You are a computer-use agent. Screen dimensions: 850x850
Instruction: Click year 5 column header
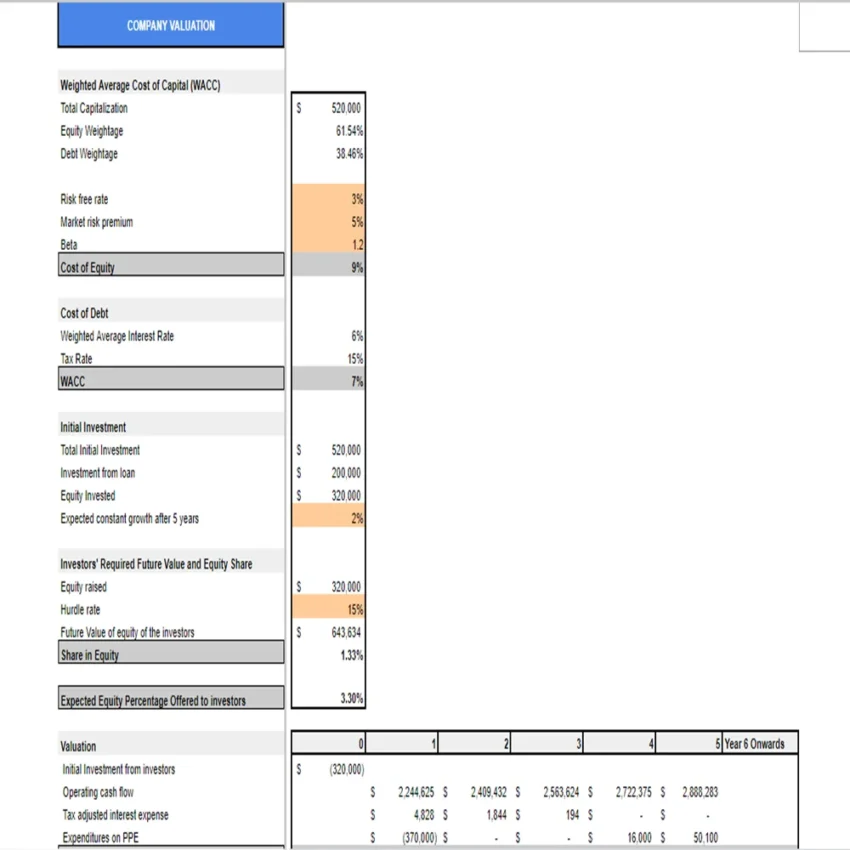[x=689, y=743]
